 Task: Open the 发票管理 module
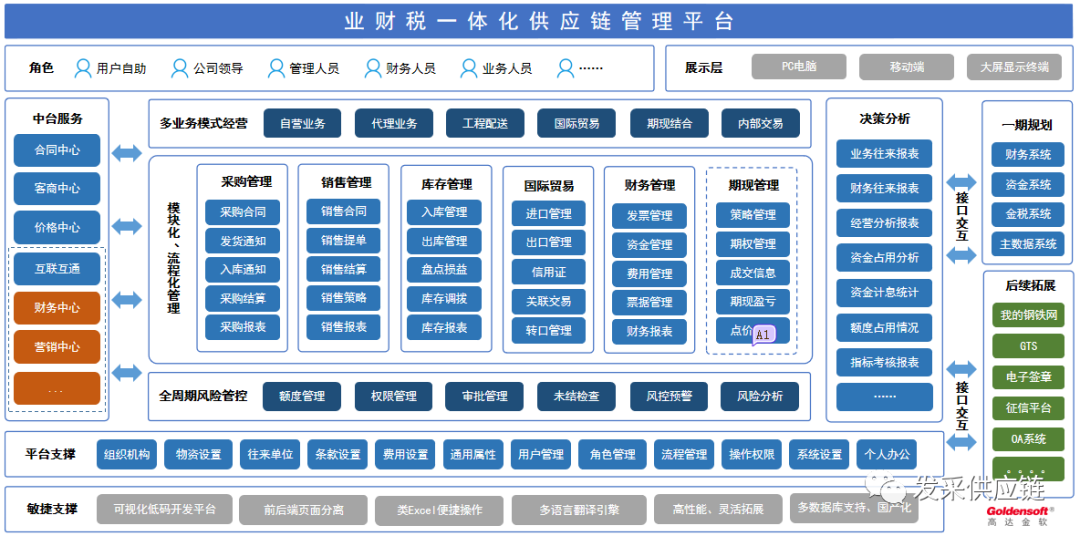[650, 216]
